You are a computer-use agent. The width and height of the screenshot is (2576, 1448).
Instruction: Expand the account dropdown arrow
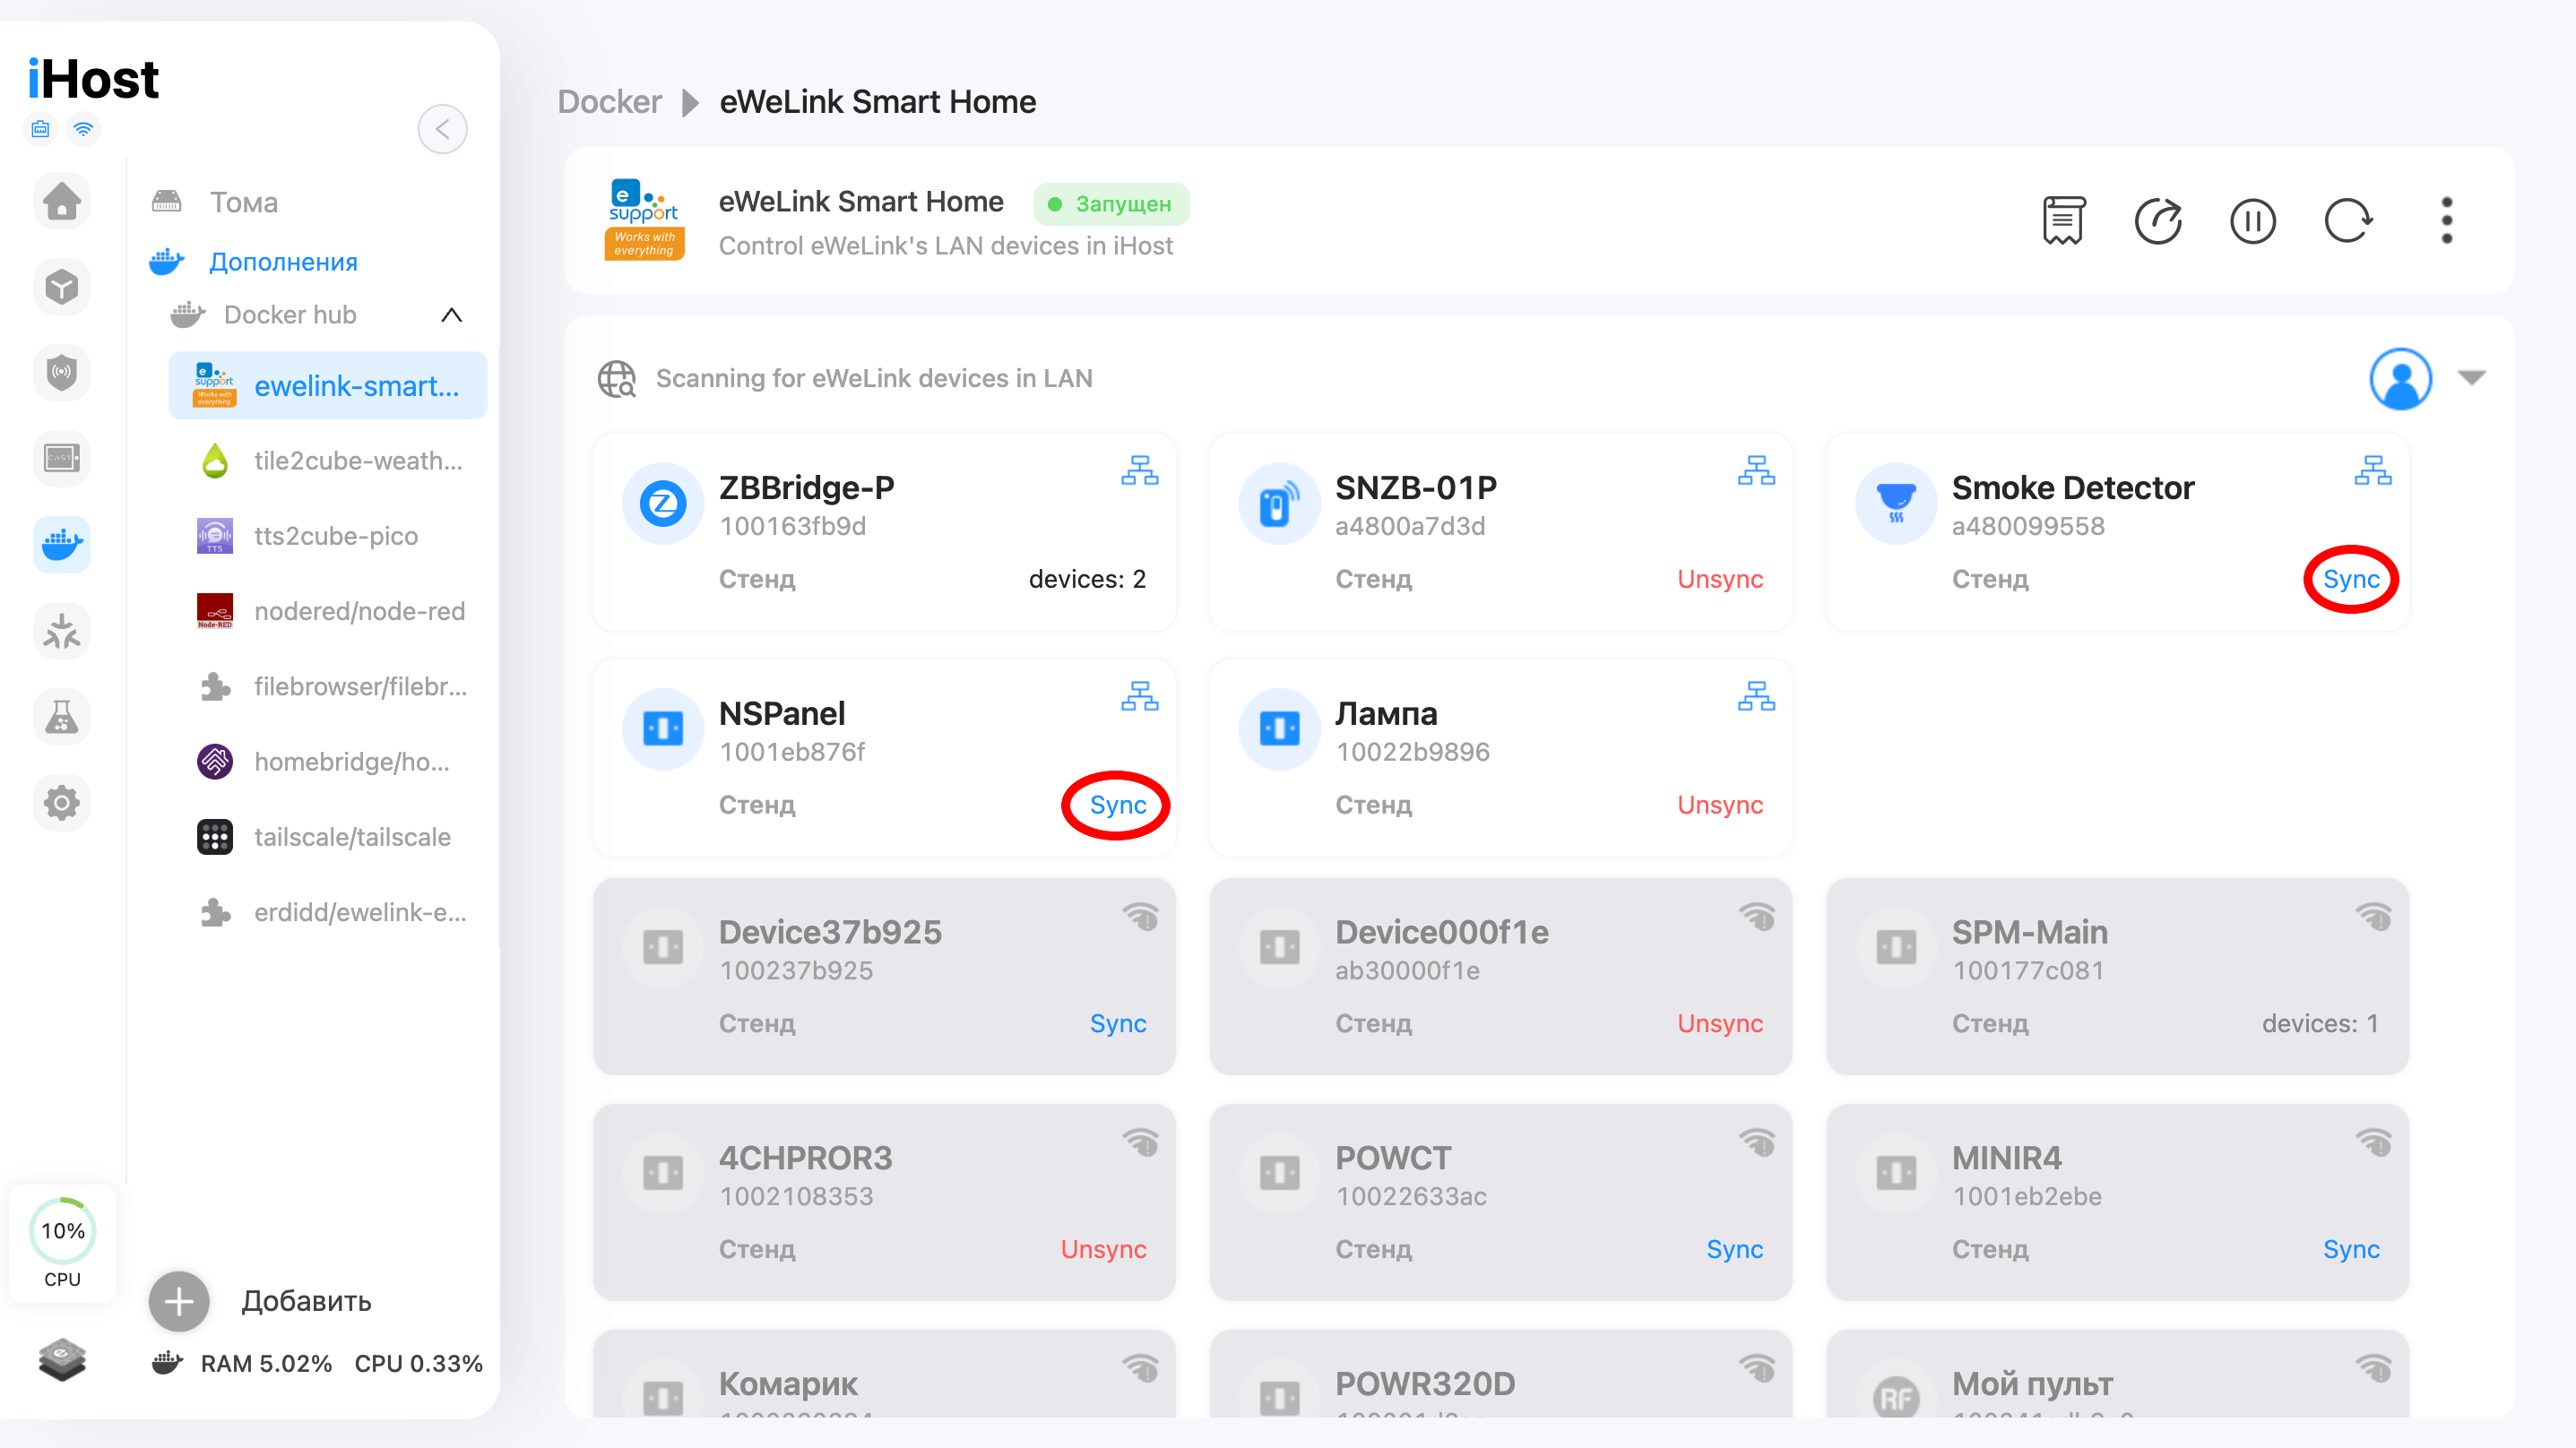tap(2472, 378)
